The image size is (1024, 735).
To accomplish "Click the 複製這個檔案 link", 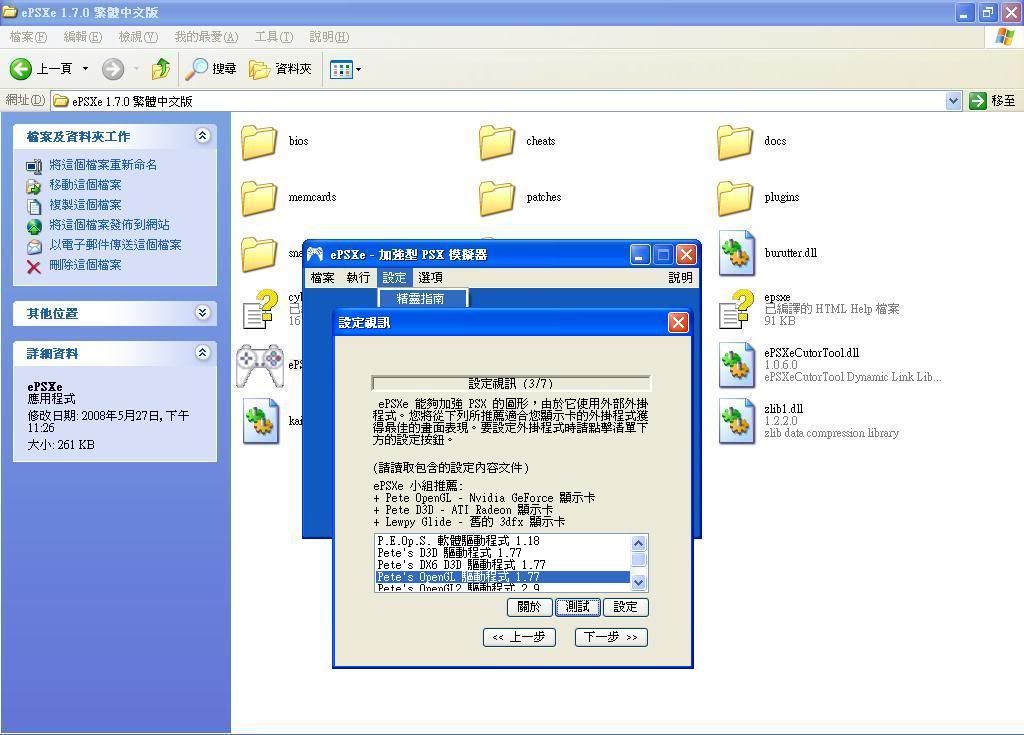I will 86,205.
